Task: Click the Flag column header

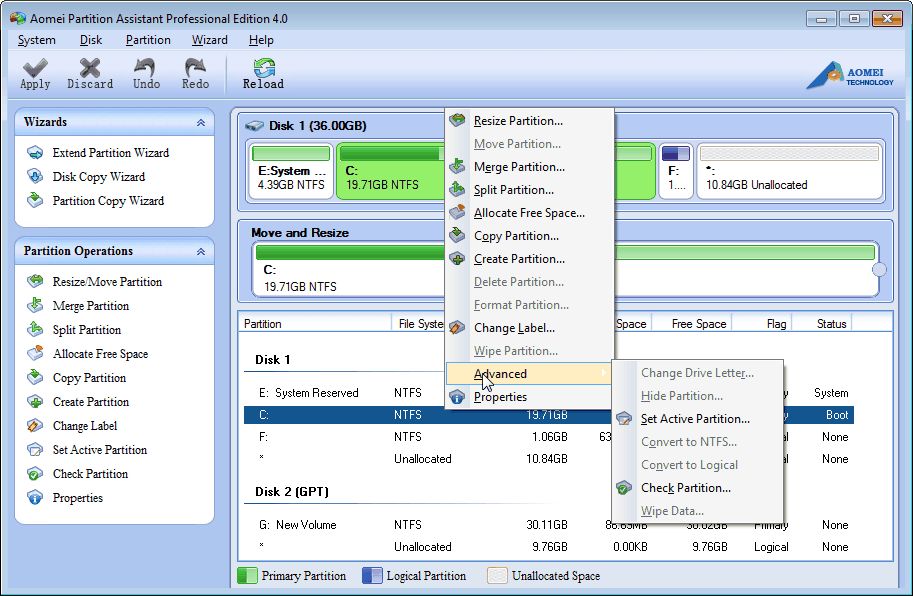Action: coord(762,324)
